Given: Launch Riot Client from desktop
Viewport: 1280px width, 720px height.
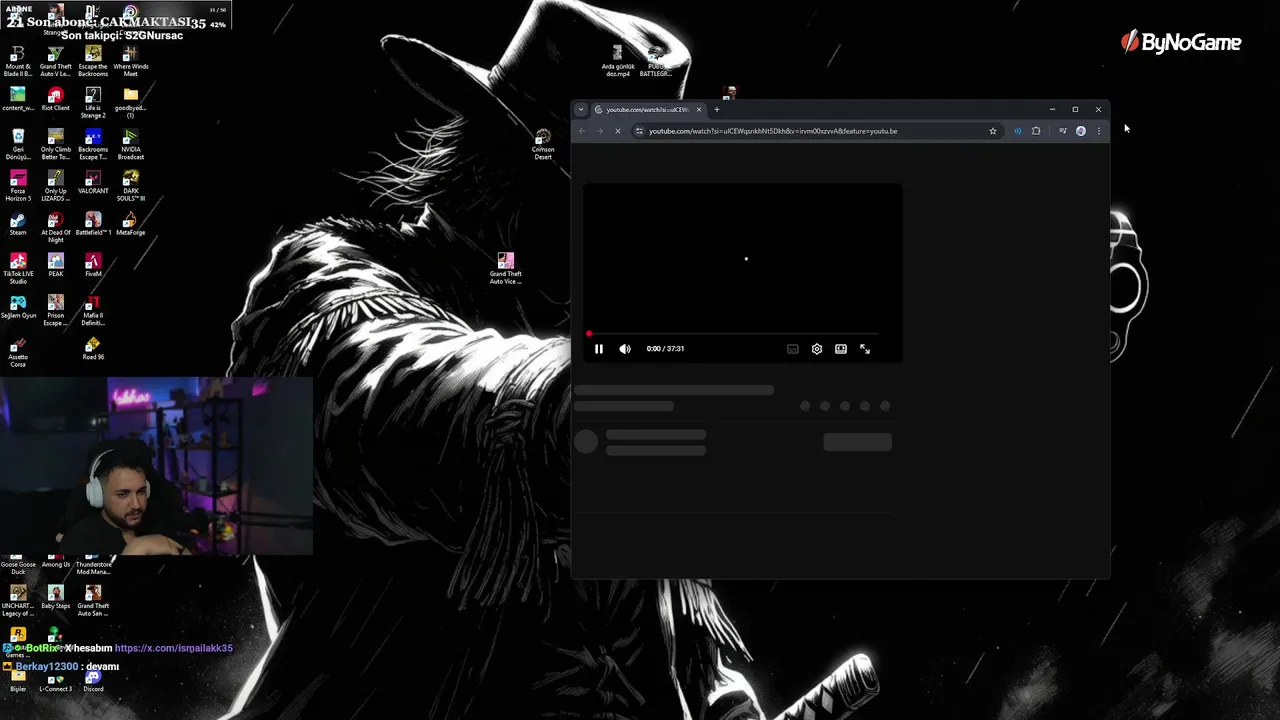Looking at the screenshot, I should point(56,99).
